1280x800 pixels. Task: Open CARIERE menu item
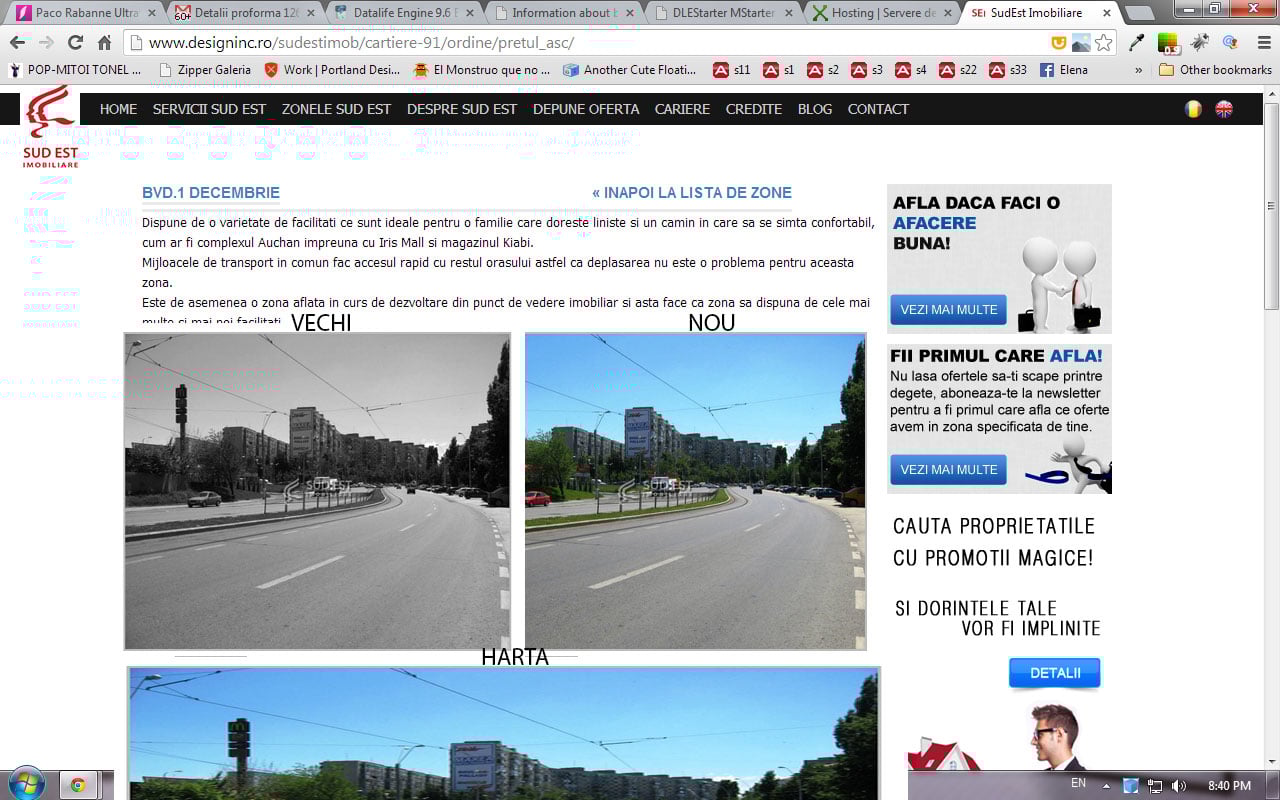pos(682,109)
